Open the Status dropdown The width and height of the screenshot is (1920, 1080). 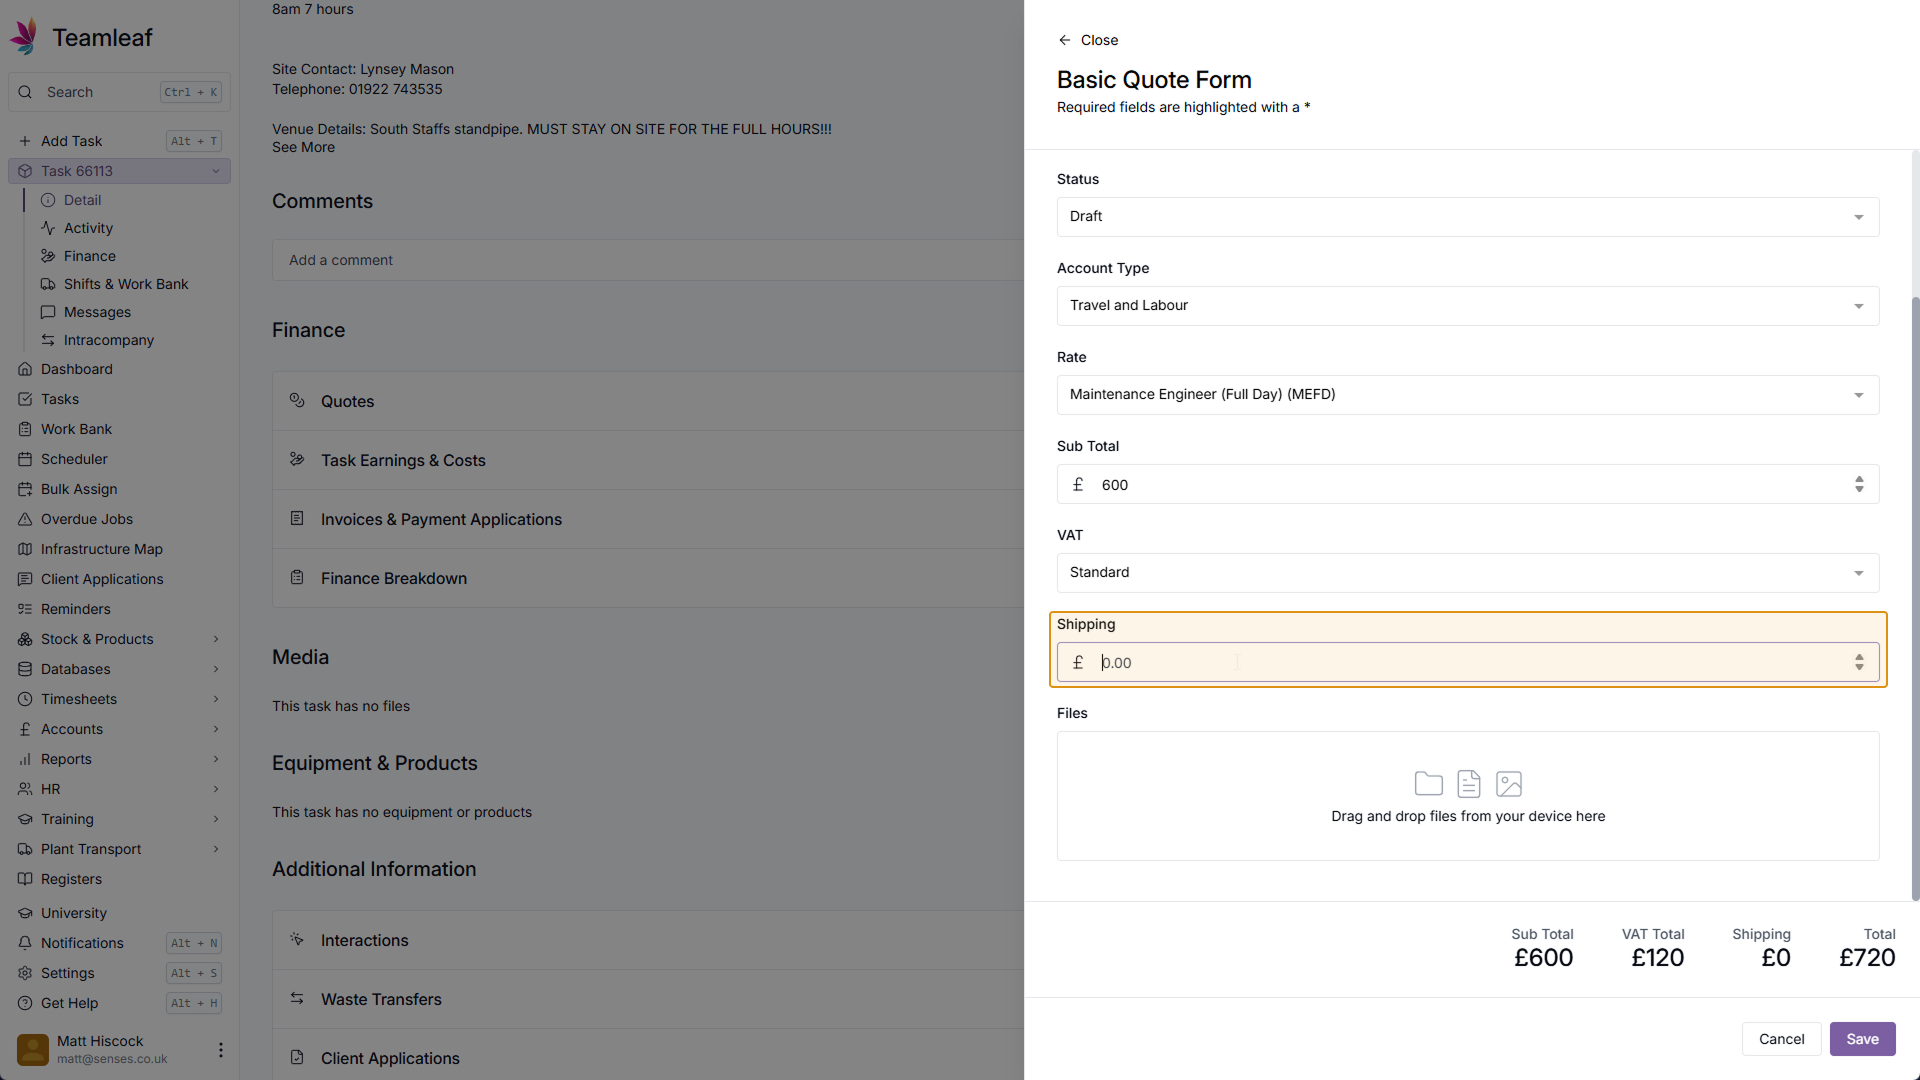tap(1467, 217)
